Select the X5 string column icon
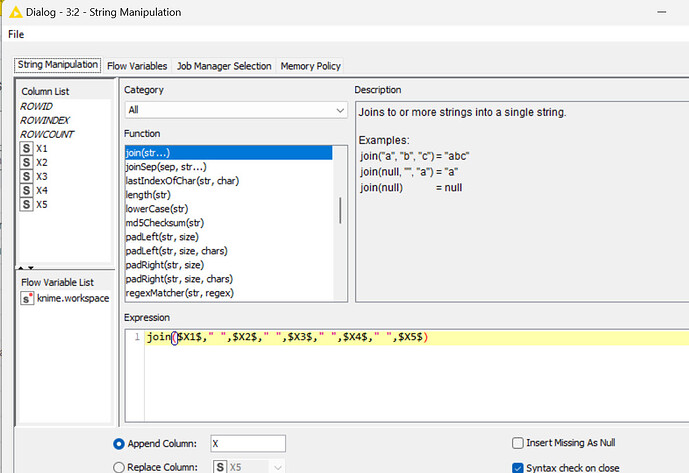689x473 pixels. tap(26, 204)
